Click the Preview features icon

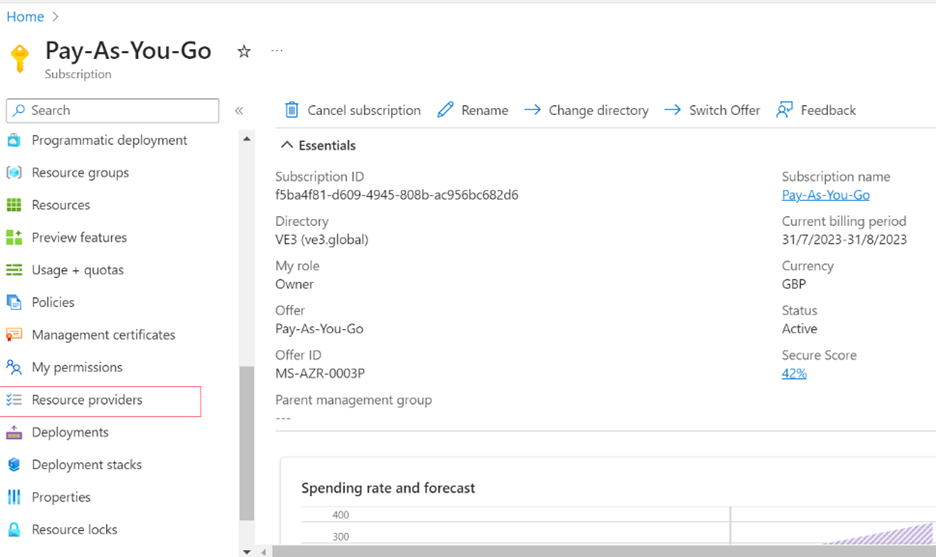tap(14, 238)
